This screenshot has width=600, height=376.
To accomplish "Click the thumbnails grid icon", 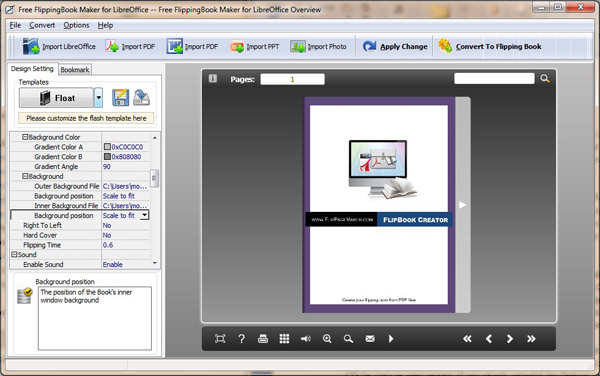I will pyautogui.click(x=284, y=339).
